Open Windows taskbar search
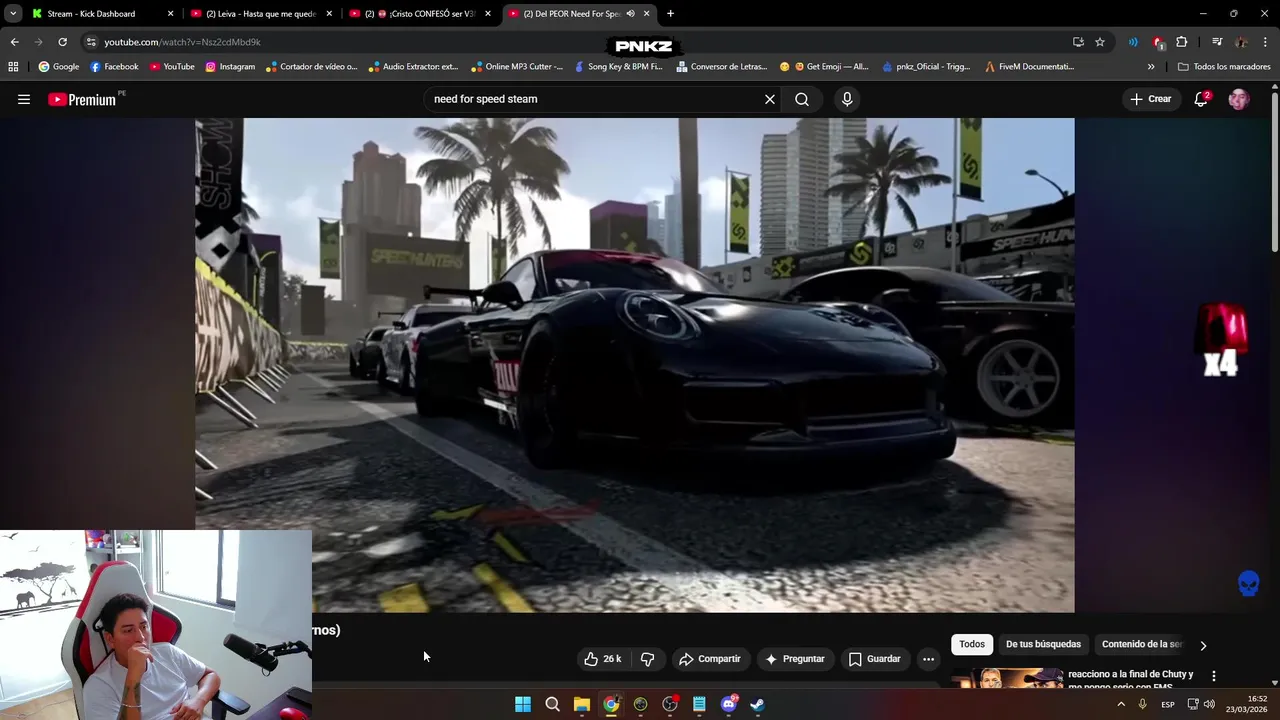This screenshot has height=720, width=1280. 552,704
